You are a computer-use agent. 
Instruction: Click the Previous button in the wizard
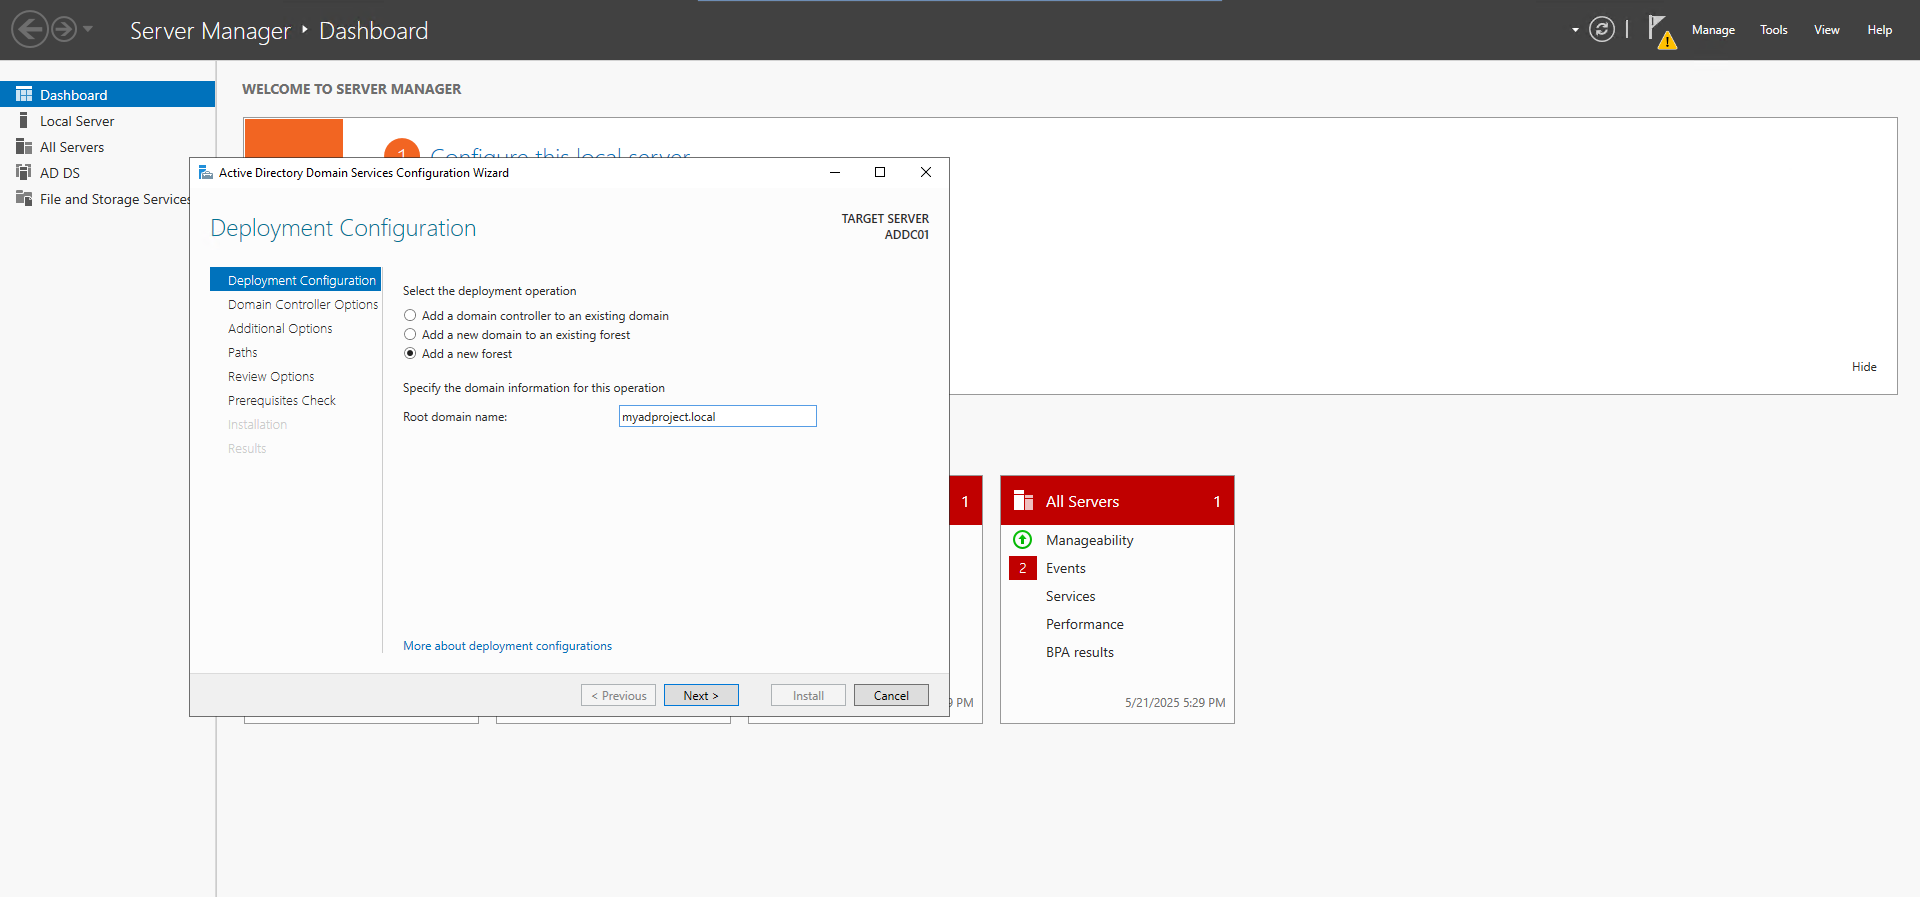pos(618,695)
